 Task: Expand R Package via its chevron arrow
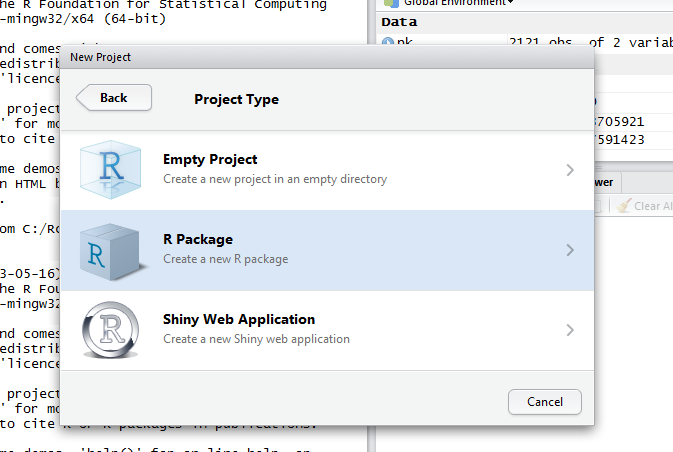[570, 250]
